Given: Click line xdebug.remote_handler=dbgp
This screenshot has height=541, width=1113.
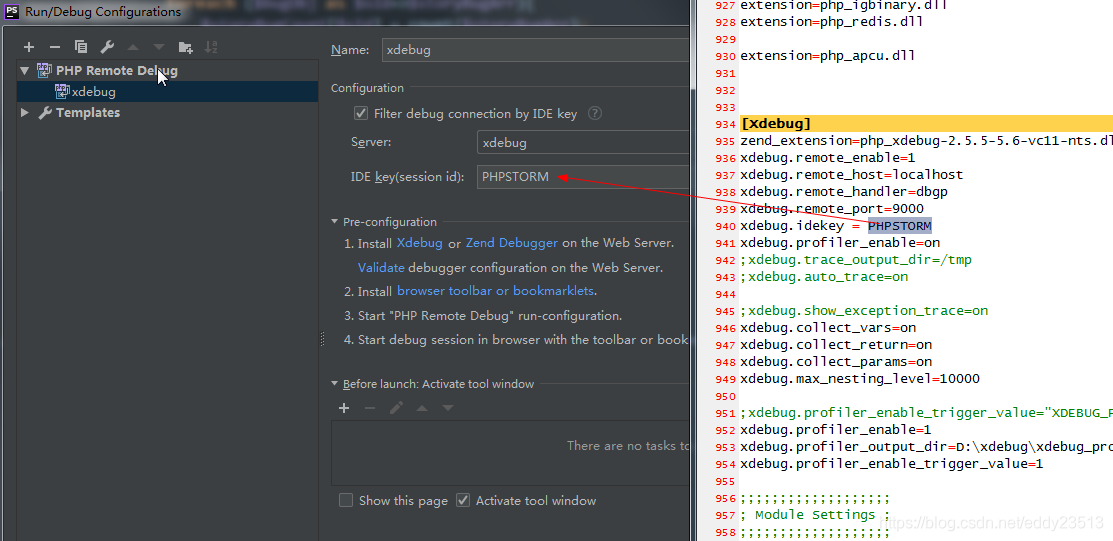Looking at the screenshot, I should [x=843, y=192].
